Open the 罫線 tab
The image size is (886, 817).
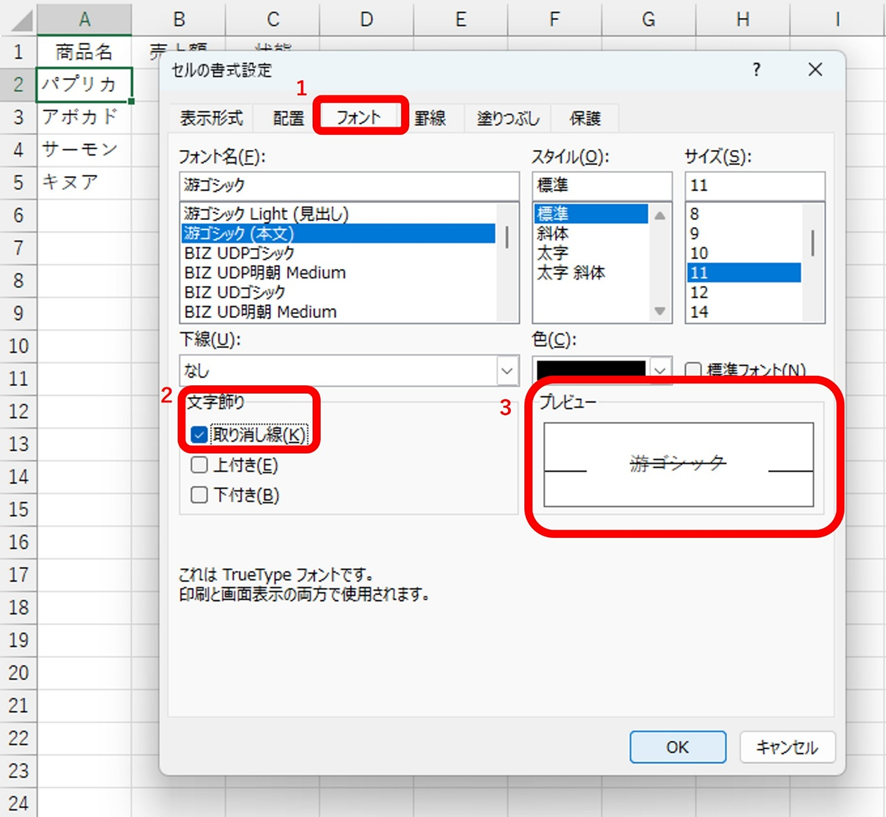(430, 118)
